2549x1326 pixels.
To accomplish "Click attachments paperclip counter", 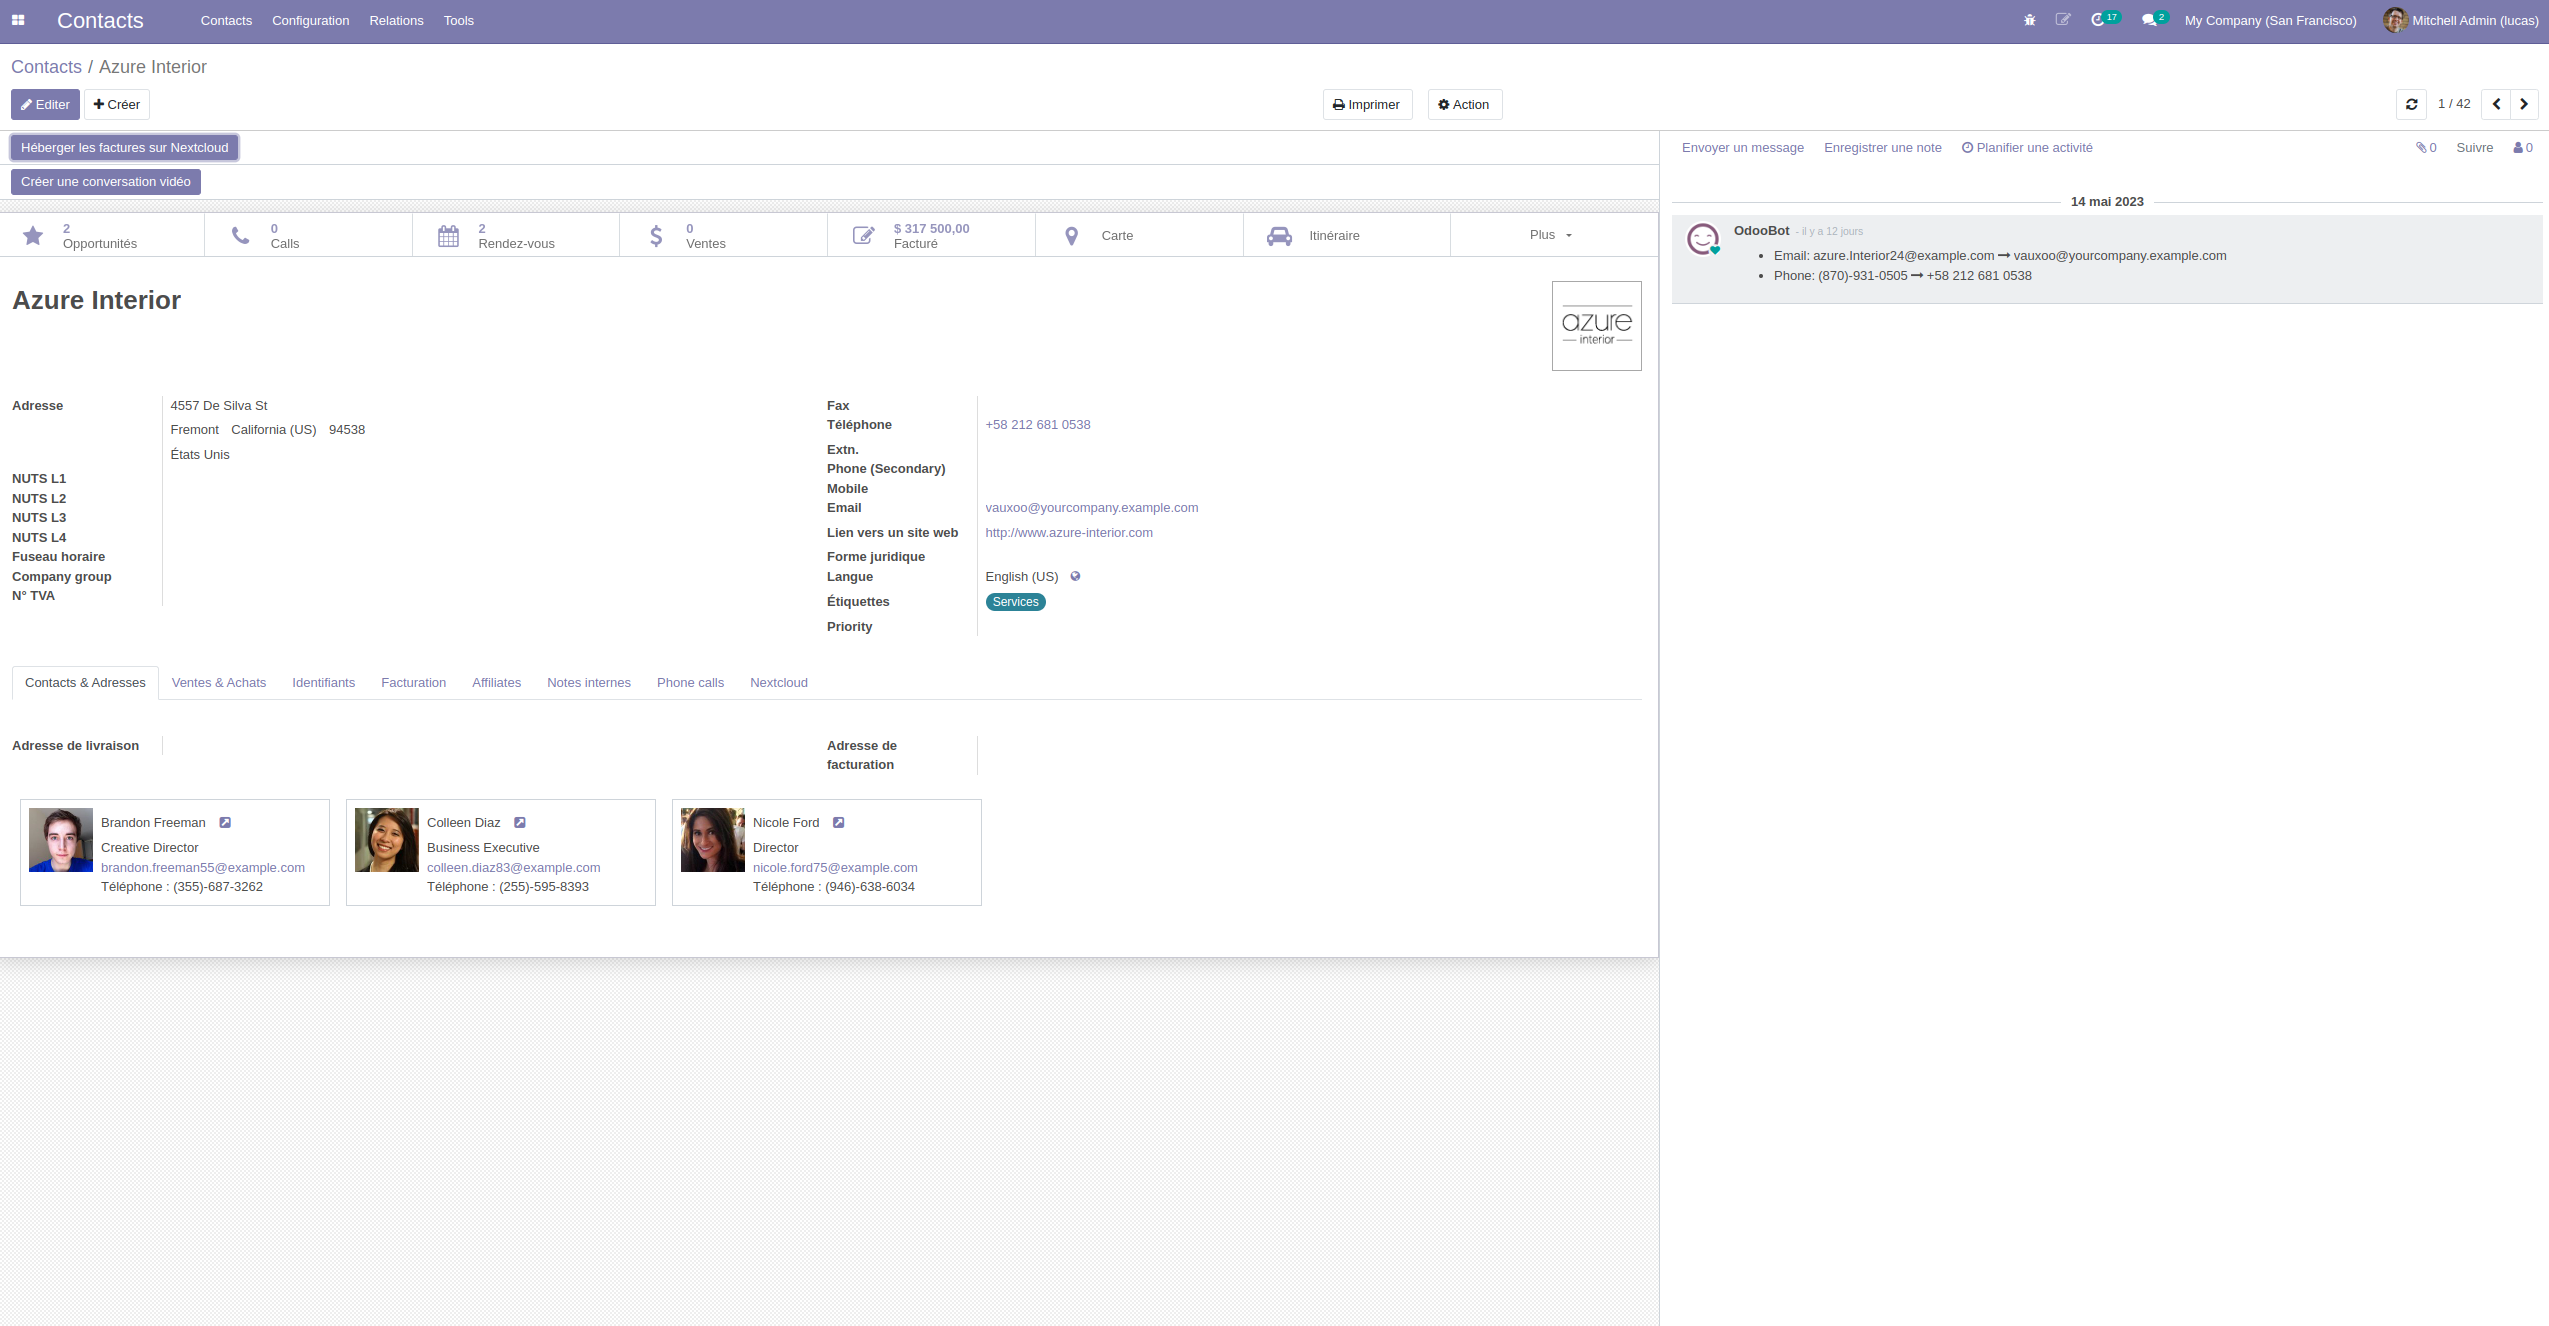I will (2426, 147).
